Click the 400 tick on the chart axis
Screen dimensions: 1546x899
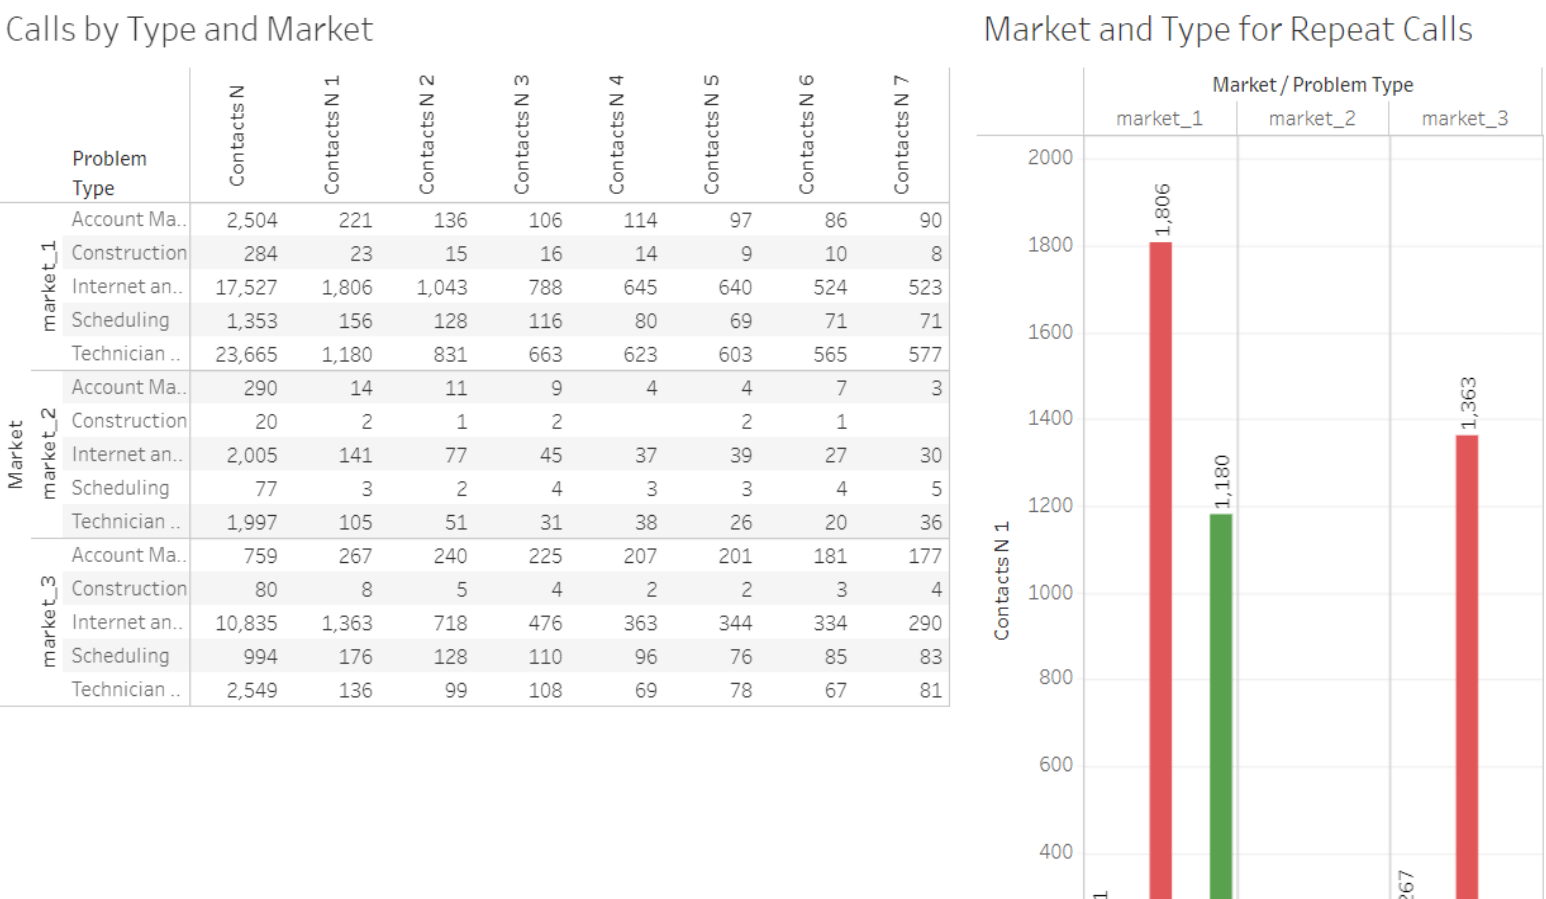(x=1055, y=852)
